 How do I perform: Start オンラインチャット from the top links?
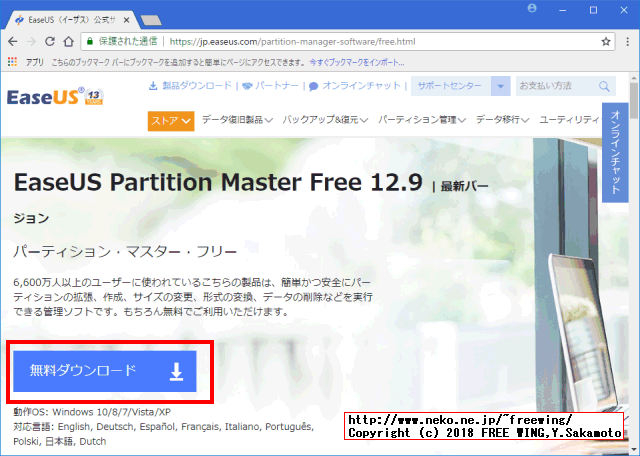(x=355, y=86)
